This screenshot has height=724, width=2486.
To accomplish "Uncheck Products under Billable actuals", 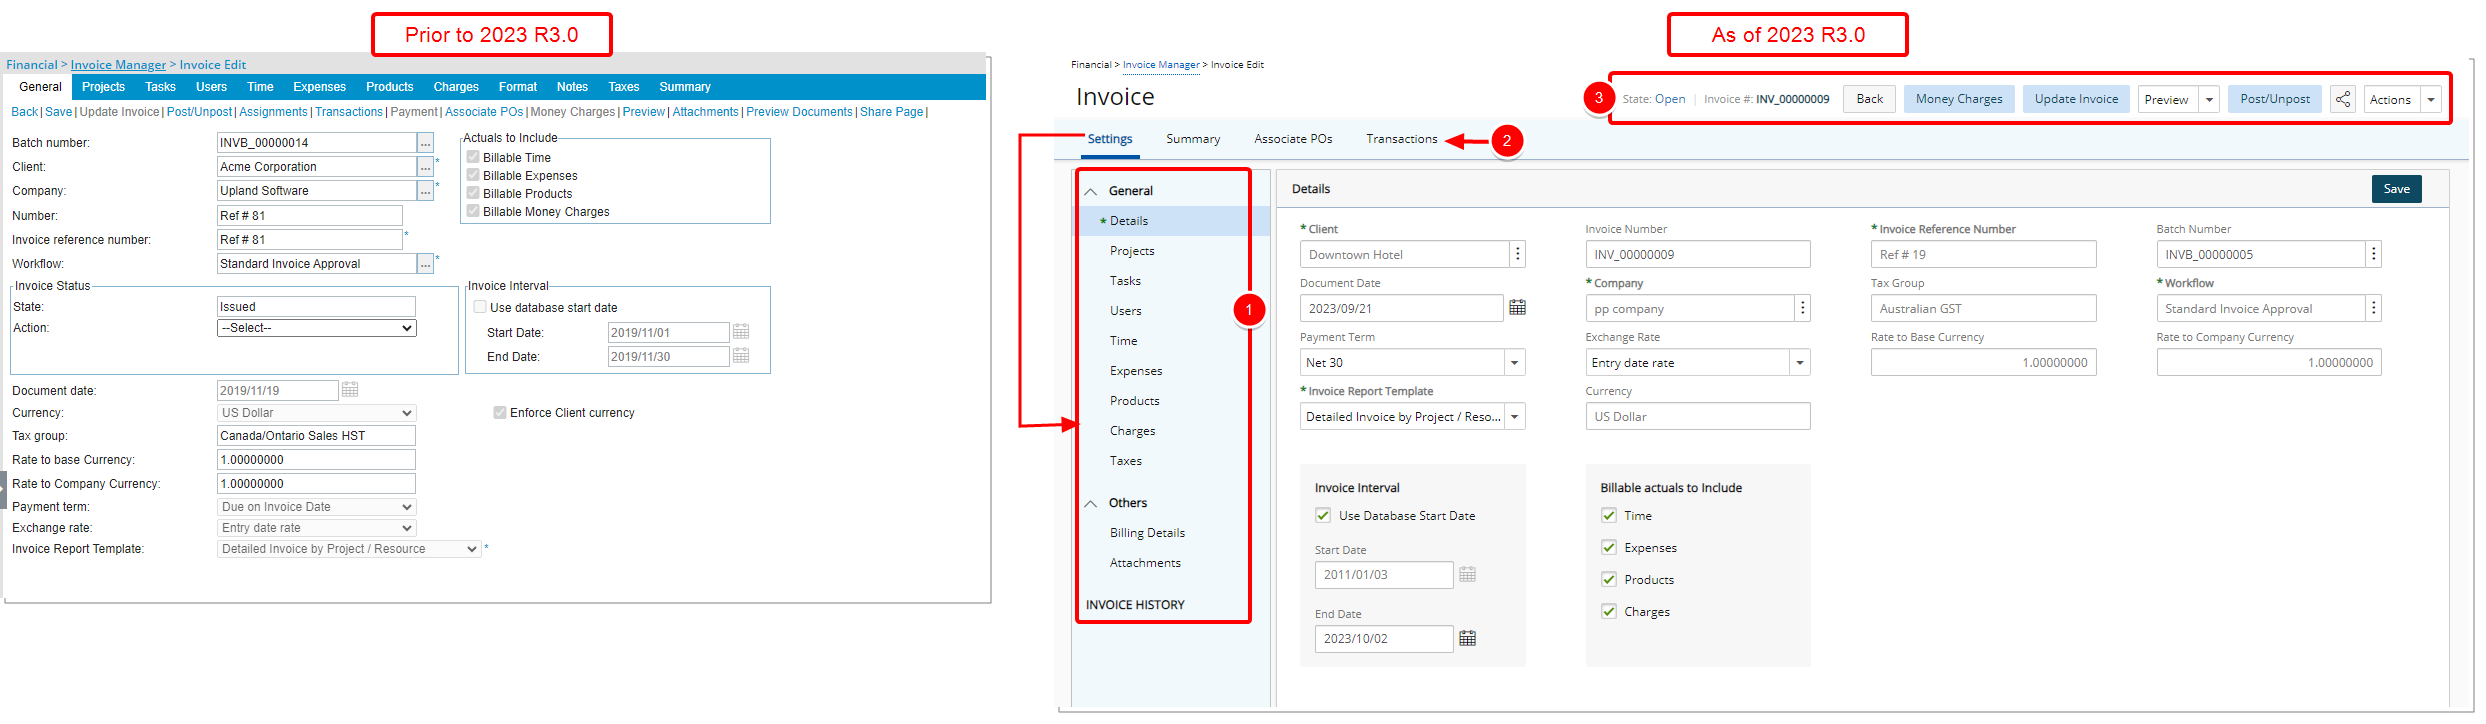I will (1609, 580).
